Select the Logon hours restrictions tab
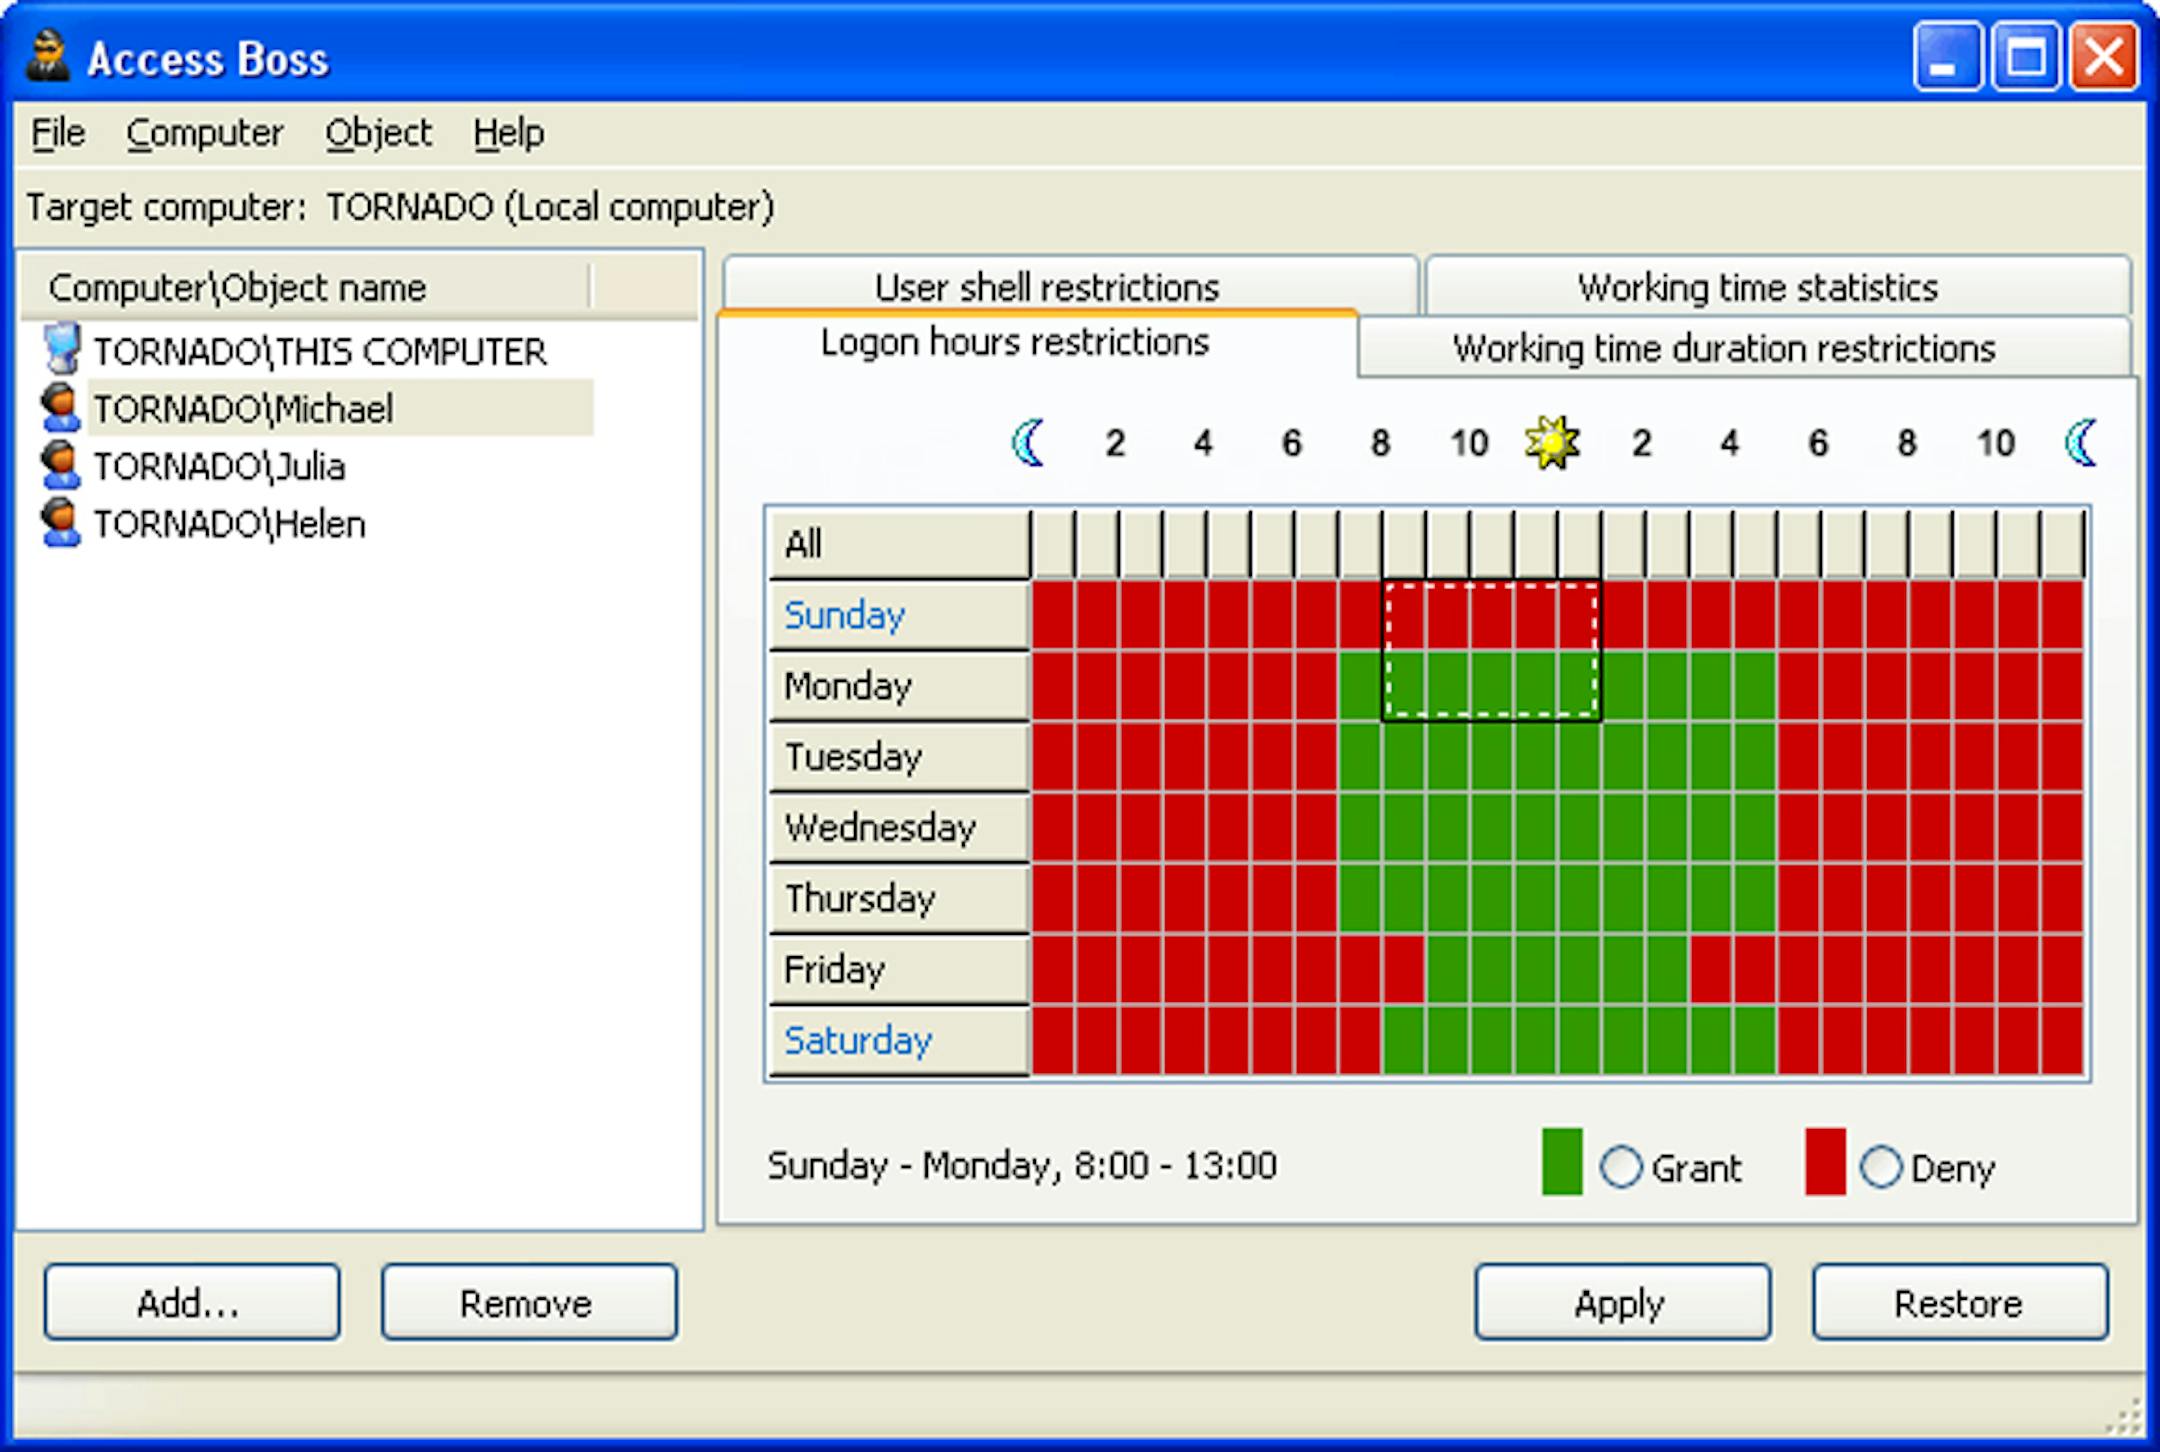The width and height of the screenshot is (2160, 1452). (x=1037, y=343)
